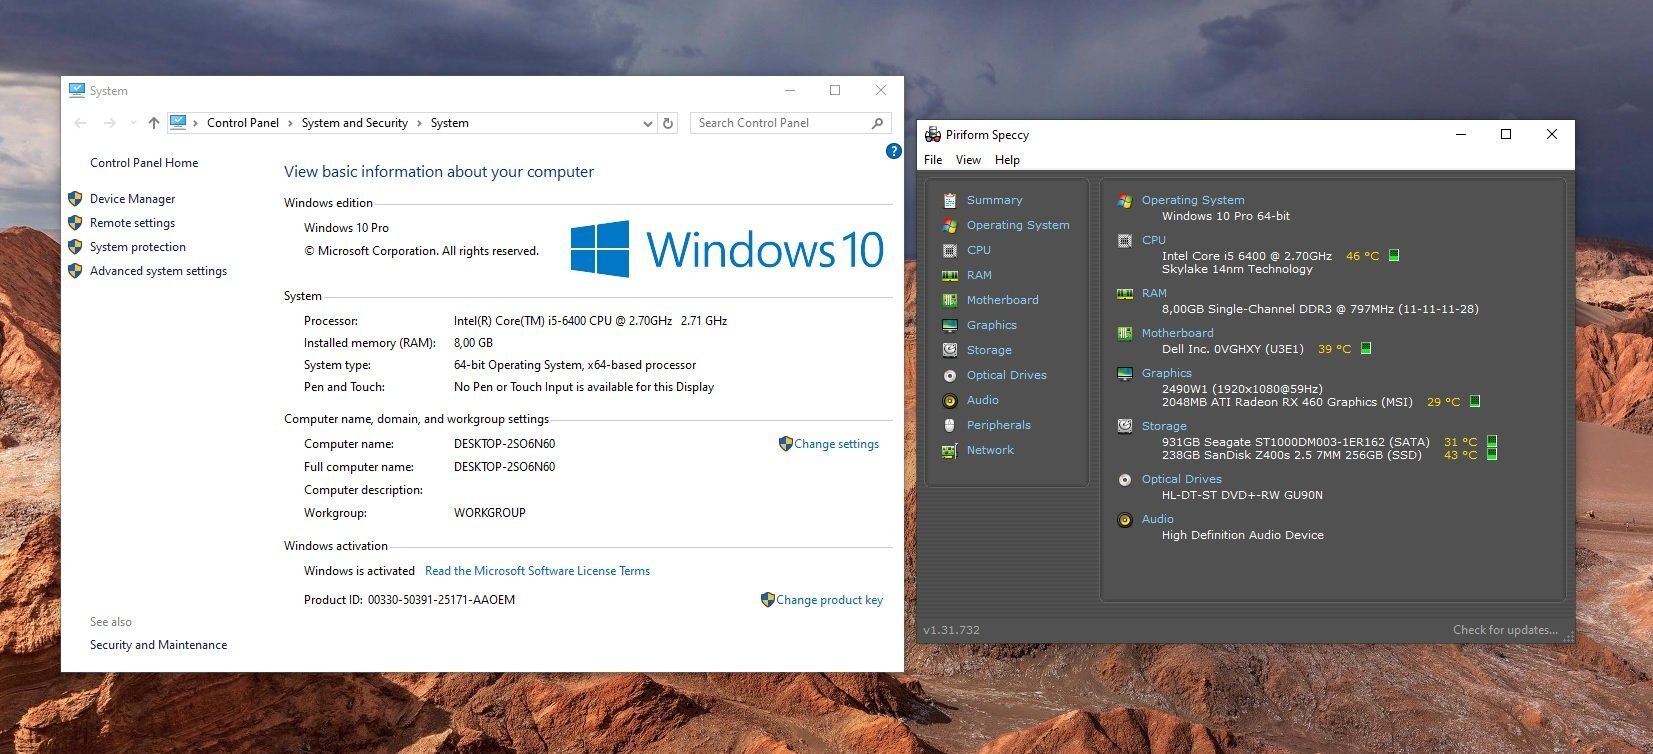Image resolution: width=1653 pixels, height=754 pixels.
Task: Click the Motherboard icon in Speccy sidebar
Action: click(950, 300)
